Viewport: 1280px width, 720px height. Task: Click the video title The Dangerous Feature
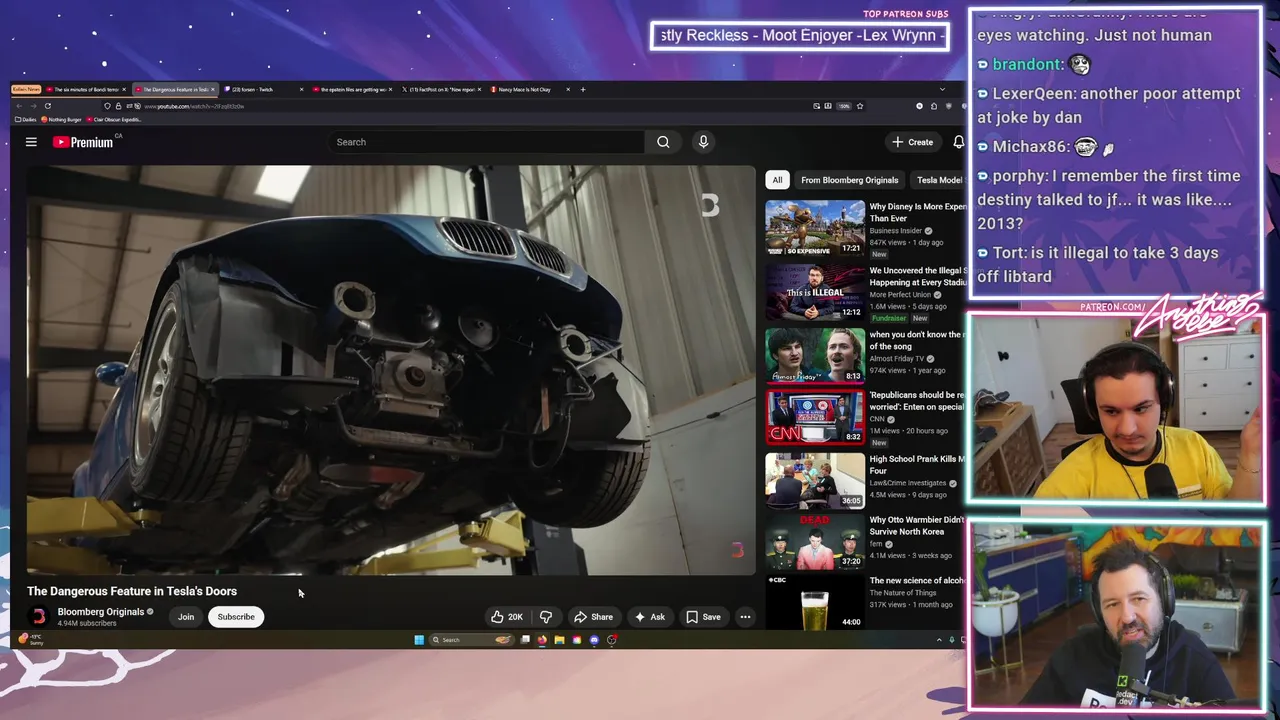[x=132, y=591]
